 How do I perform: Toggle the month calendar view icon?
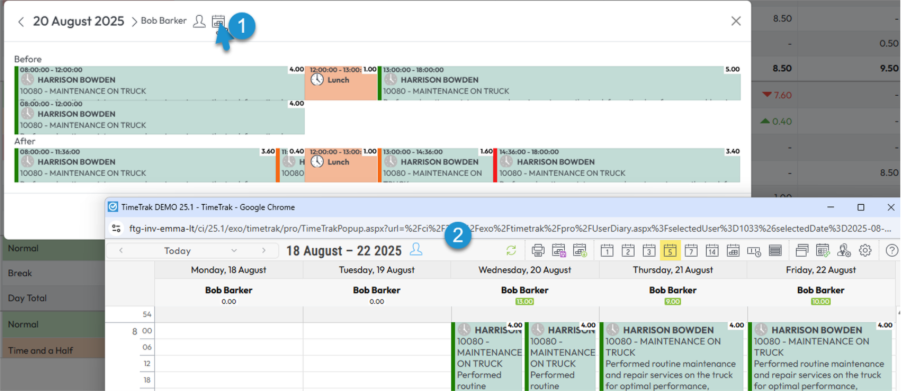pyautogui.click(x=733, y=250)
